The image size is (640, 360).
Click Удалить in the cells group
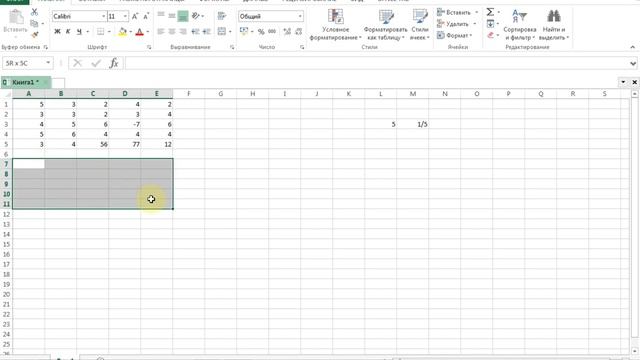[x=456, y=24]
